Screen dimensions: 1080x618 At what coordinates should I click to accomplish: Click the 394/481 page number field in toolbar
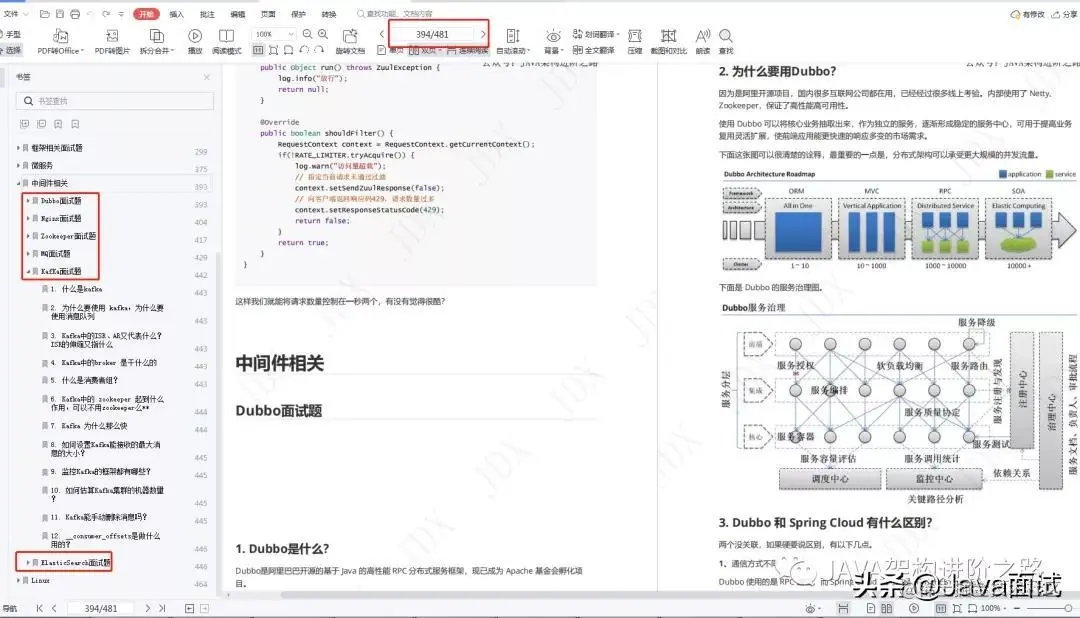tap(432, 34)
